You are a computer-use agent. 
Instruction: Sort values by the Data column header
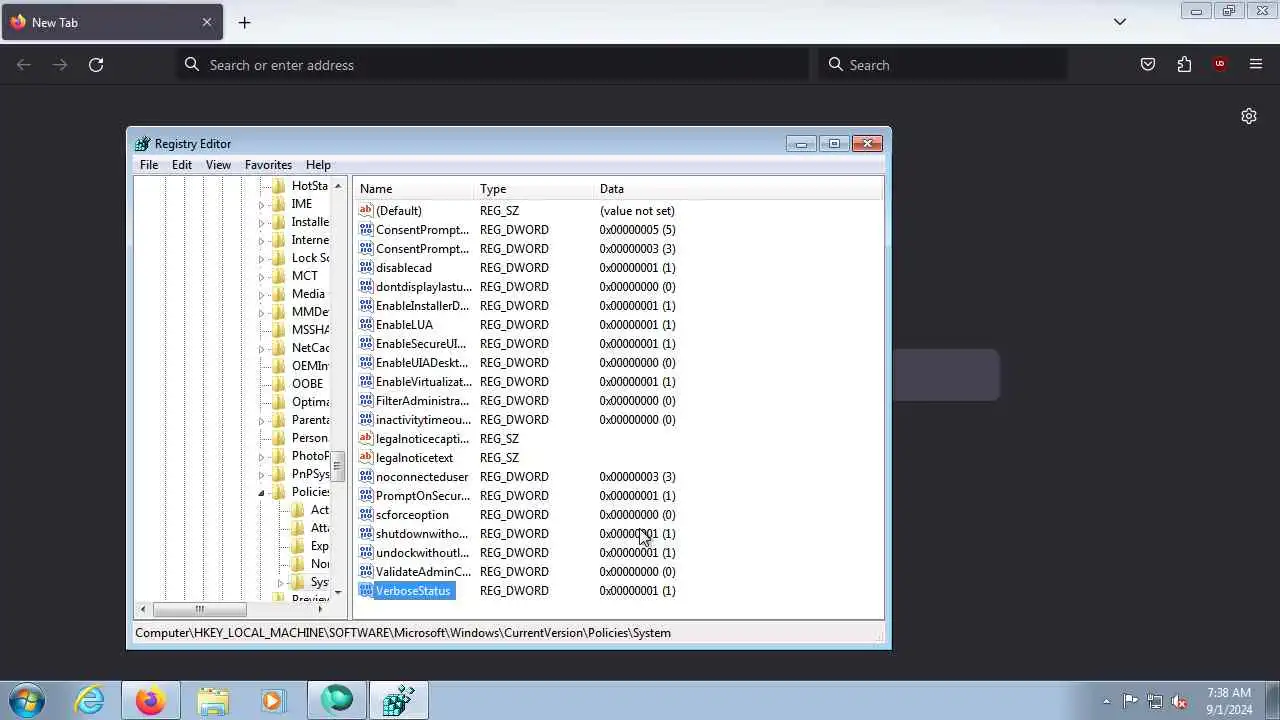[x=738, y=189]
